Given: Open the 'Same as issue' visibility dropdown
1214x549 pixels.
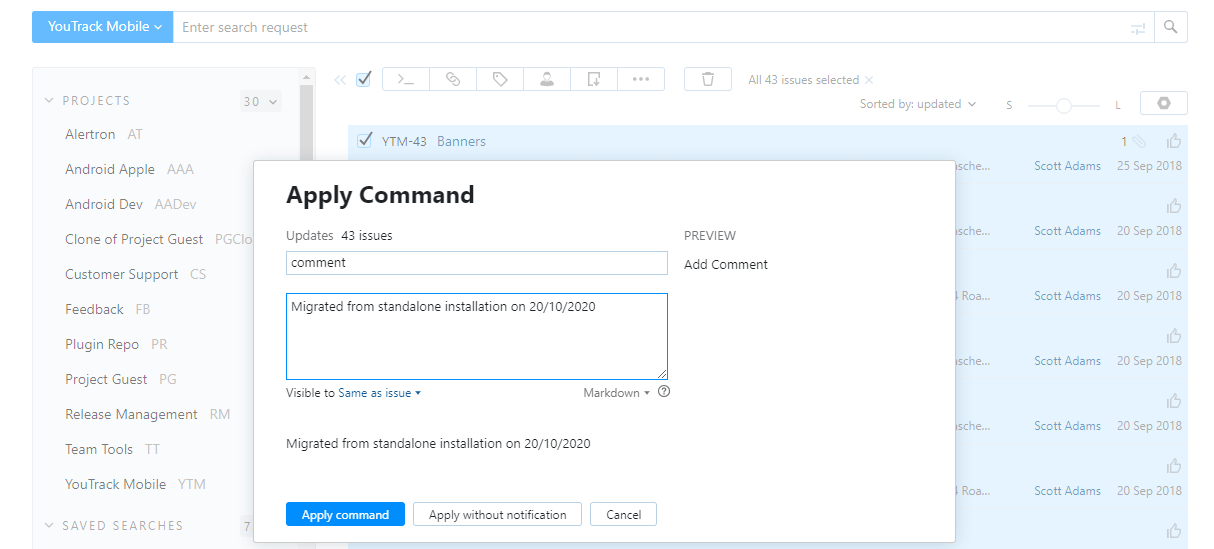Looking at the screenshot, I should click(379, 393).
